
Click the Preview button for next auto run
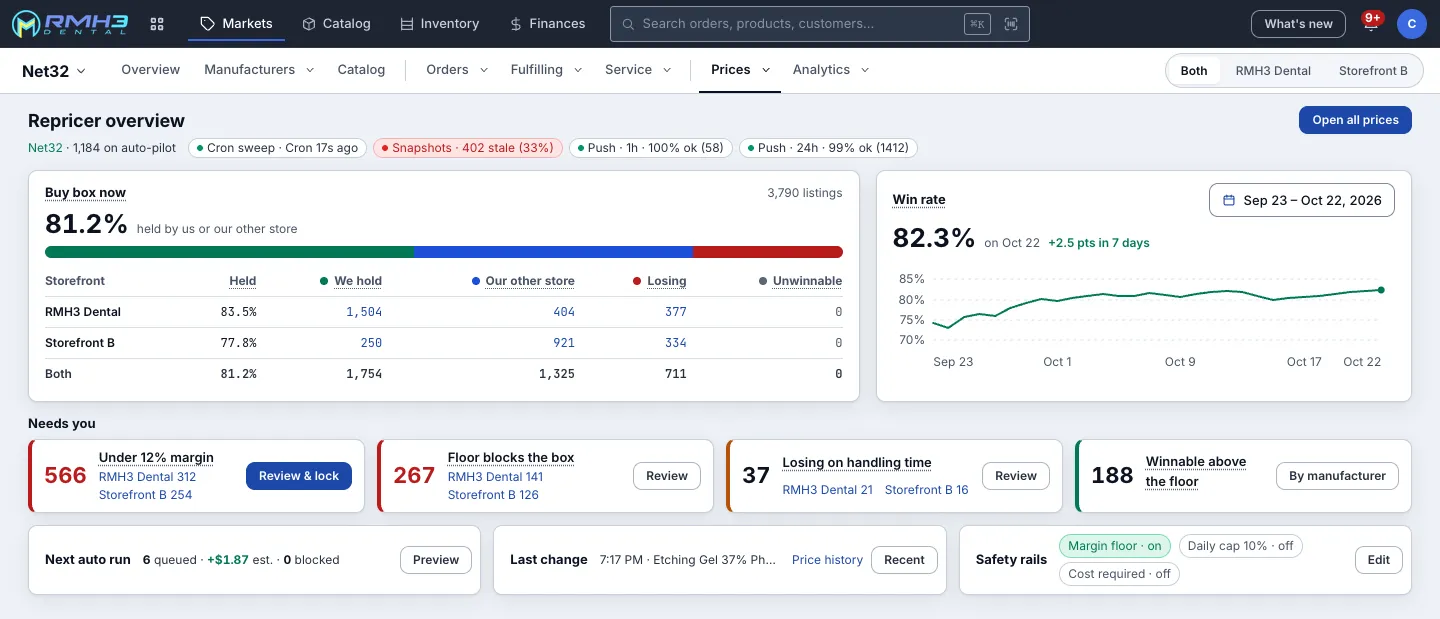tap(436, 560)
